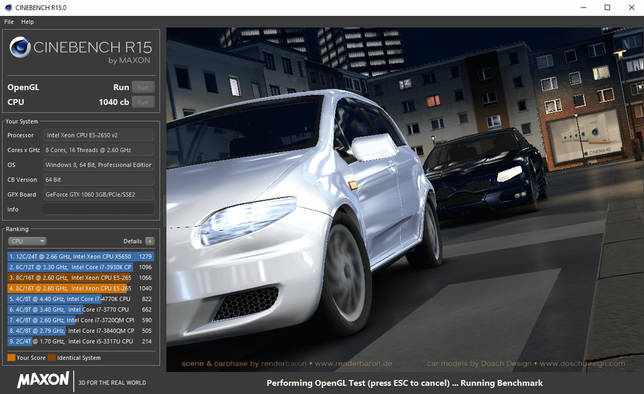
Task: Click the CB Version 64 Bit value
Action: click(x=99, y=180)
